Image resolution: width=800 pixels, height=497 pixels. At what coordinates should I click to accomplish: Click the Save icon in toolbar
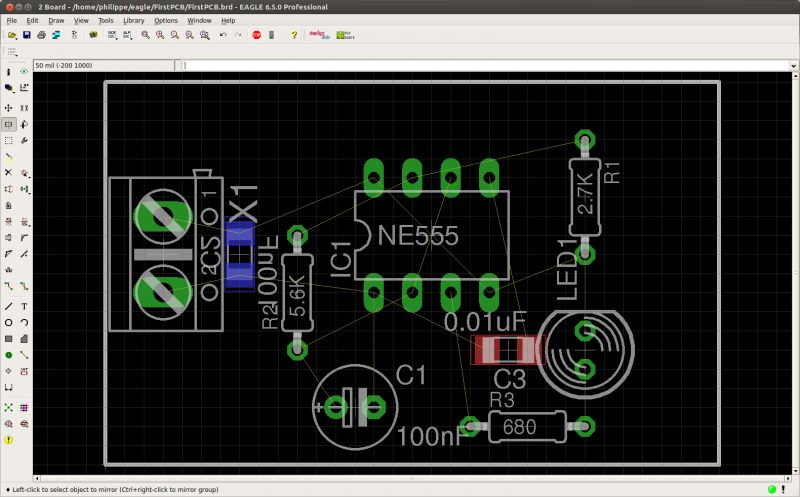pos(27,35)
